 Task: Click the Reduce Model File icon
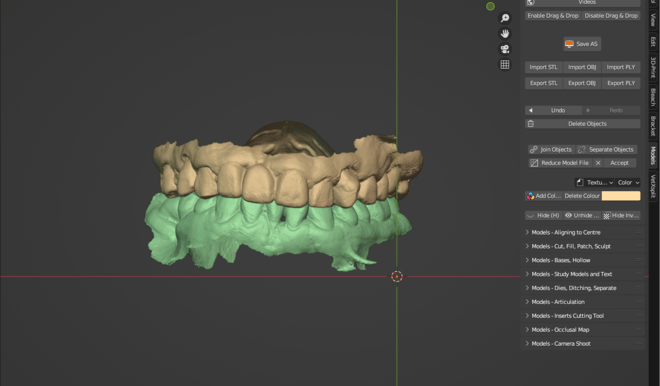click(534, 163)
